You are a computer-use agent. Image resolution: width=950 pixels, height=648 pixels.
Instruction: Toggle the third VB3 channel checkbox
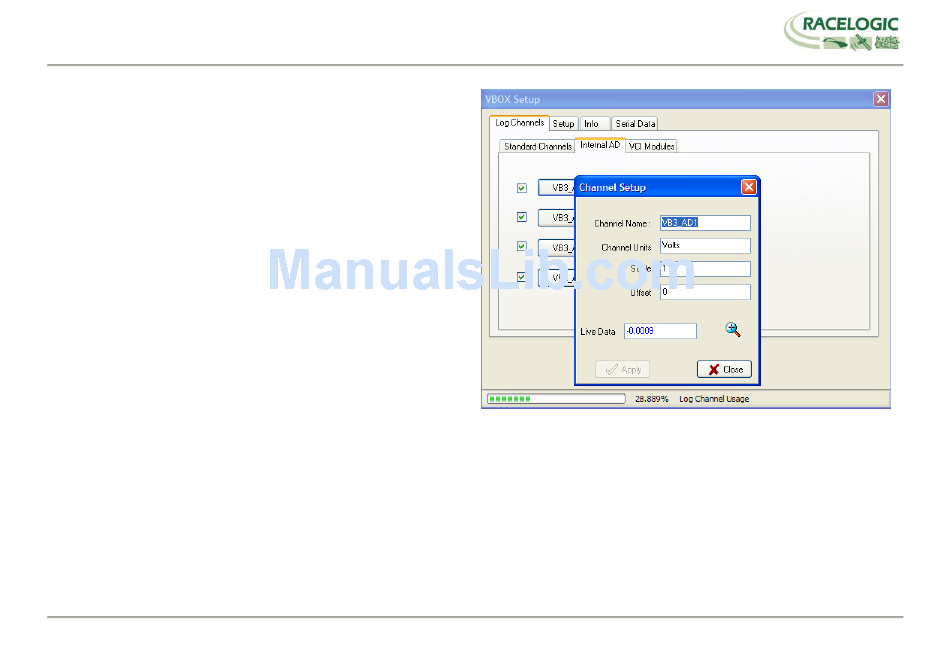522,246
